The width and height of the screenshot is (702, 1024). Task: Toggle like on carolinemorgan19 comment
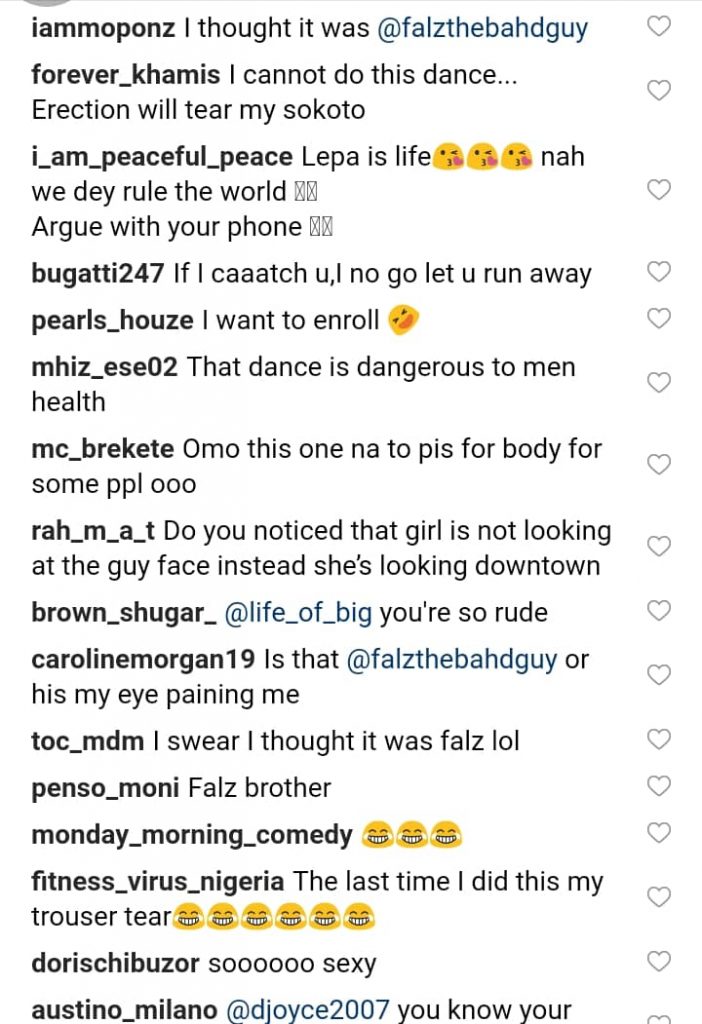point(659,675)
